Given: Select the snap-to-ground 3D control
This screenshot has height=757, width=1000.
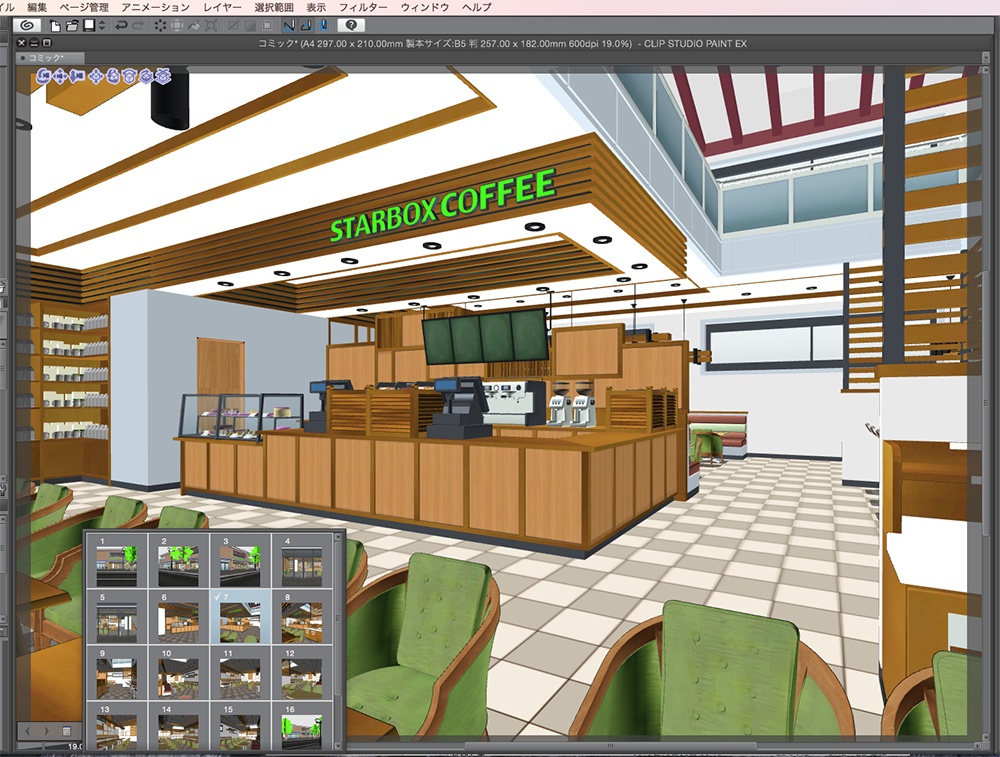Looking at the screenshot, I should [x=163, y=76].
